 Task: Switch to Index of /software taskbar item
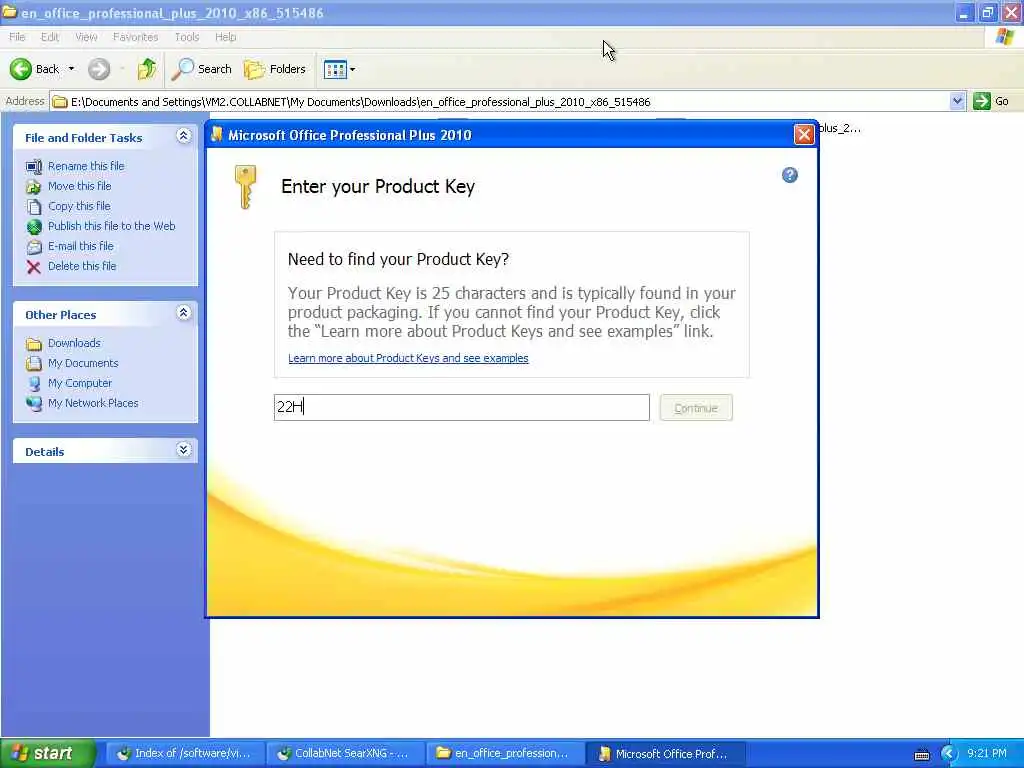pyautogui.click(x=185, y=753)
